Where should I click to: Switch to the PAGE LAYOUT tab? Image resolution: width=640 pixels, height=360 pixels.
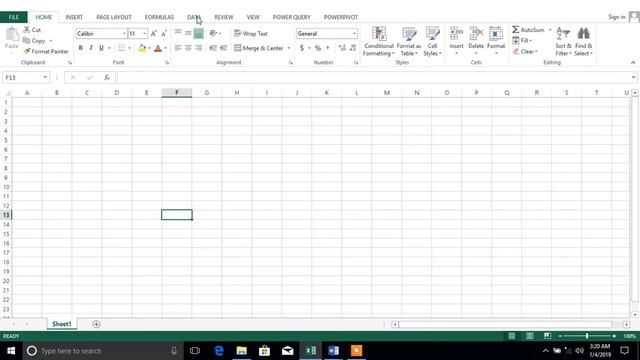coord(114,17)
